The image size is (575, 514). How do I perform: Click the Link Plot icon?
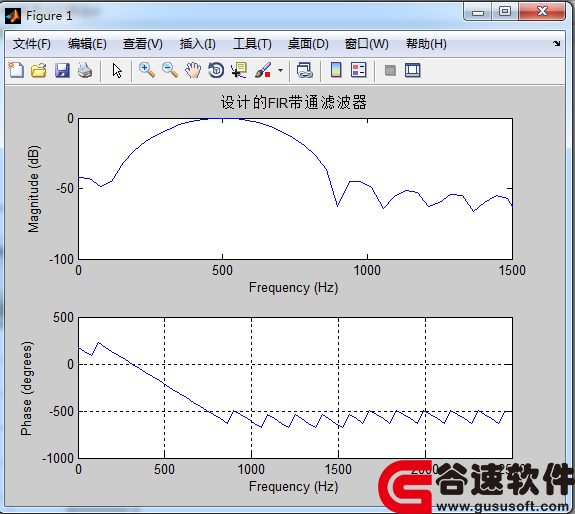click(304, 70)
